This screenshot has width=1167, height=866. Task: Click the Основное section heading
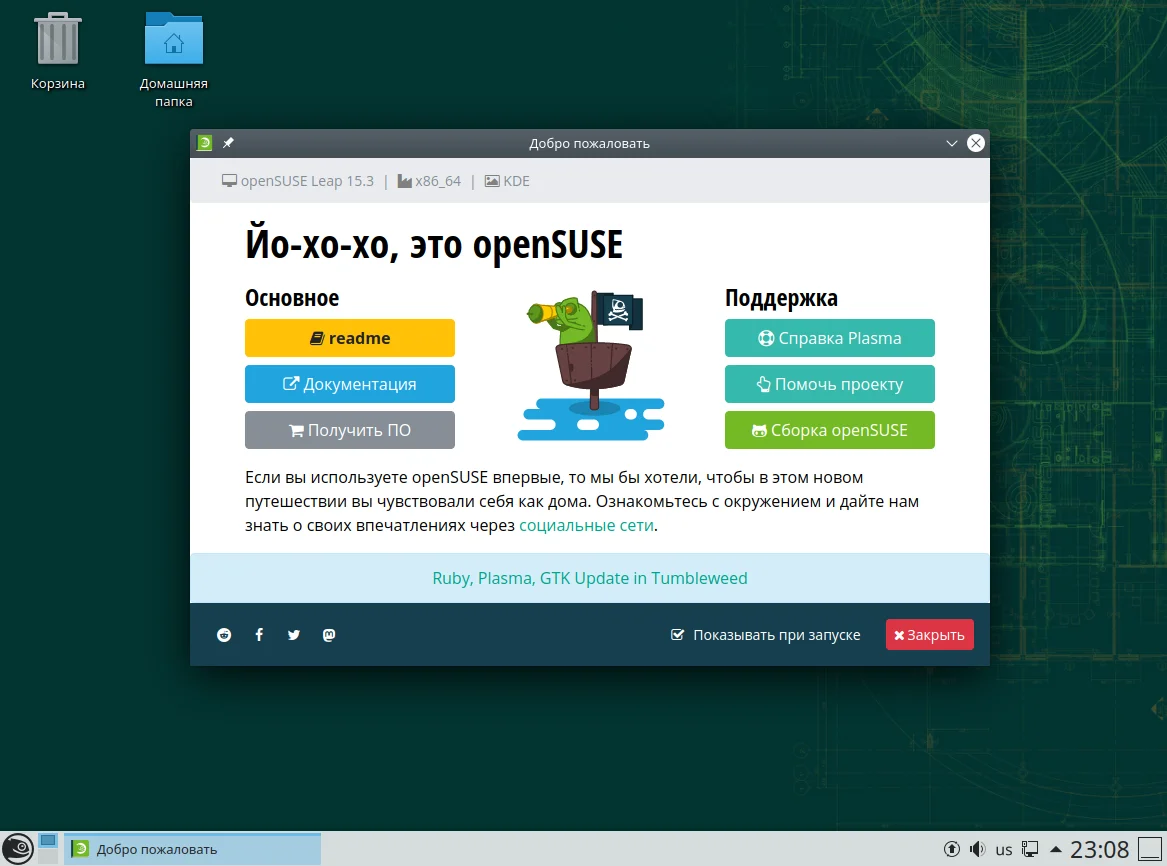[x=292, y=298]
